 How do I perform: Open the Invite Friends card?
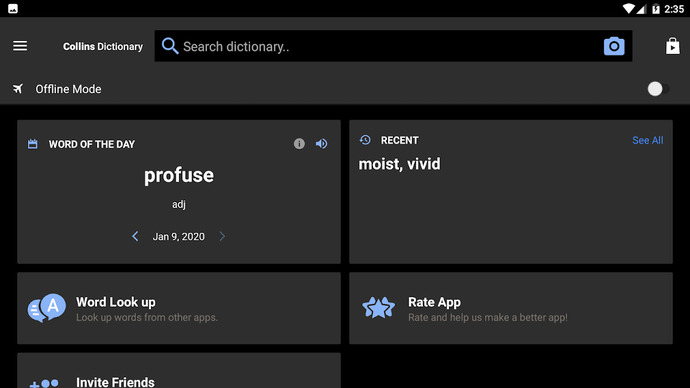click(179, 370)
